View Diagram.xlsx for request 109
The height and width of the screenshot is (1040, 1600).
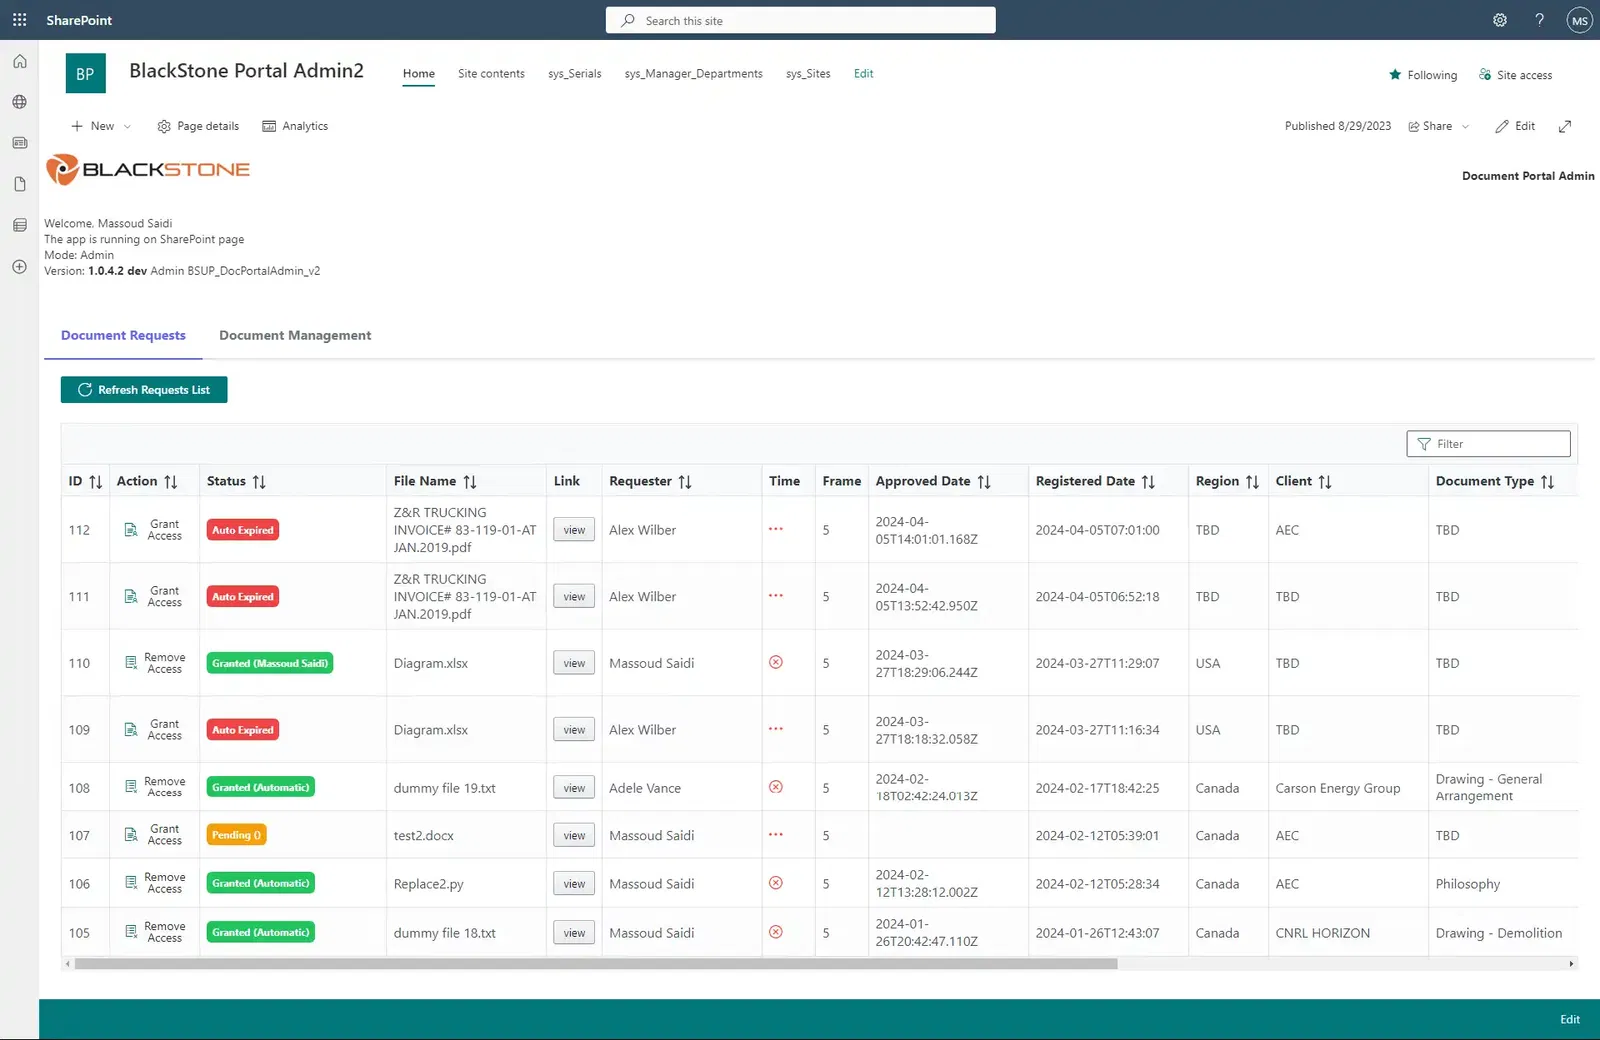574,730
